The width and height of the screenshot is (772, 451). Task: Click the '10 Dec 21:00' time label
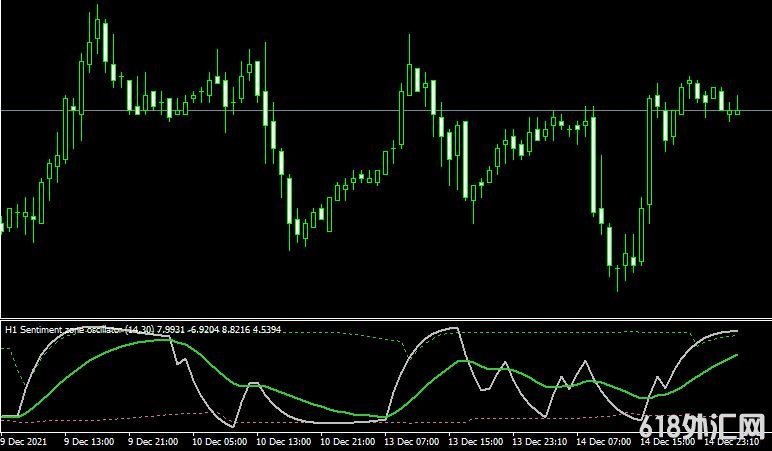(348, 442)
